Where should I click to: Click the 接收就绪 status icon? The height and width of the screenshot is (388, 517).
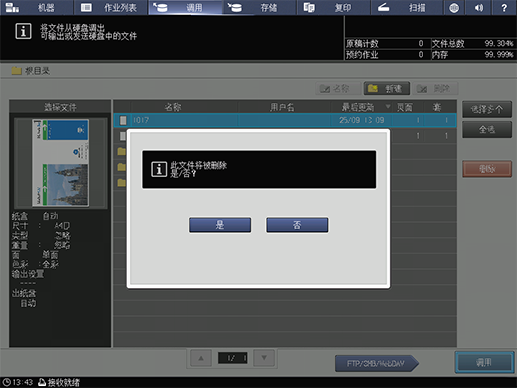[42, 382]
